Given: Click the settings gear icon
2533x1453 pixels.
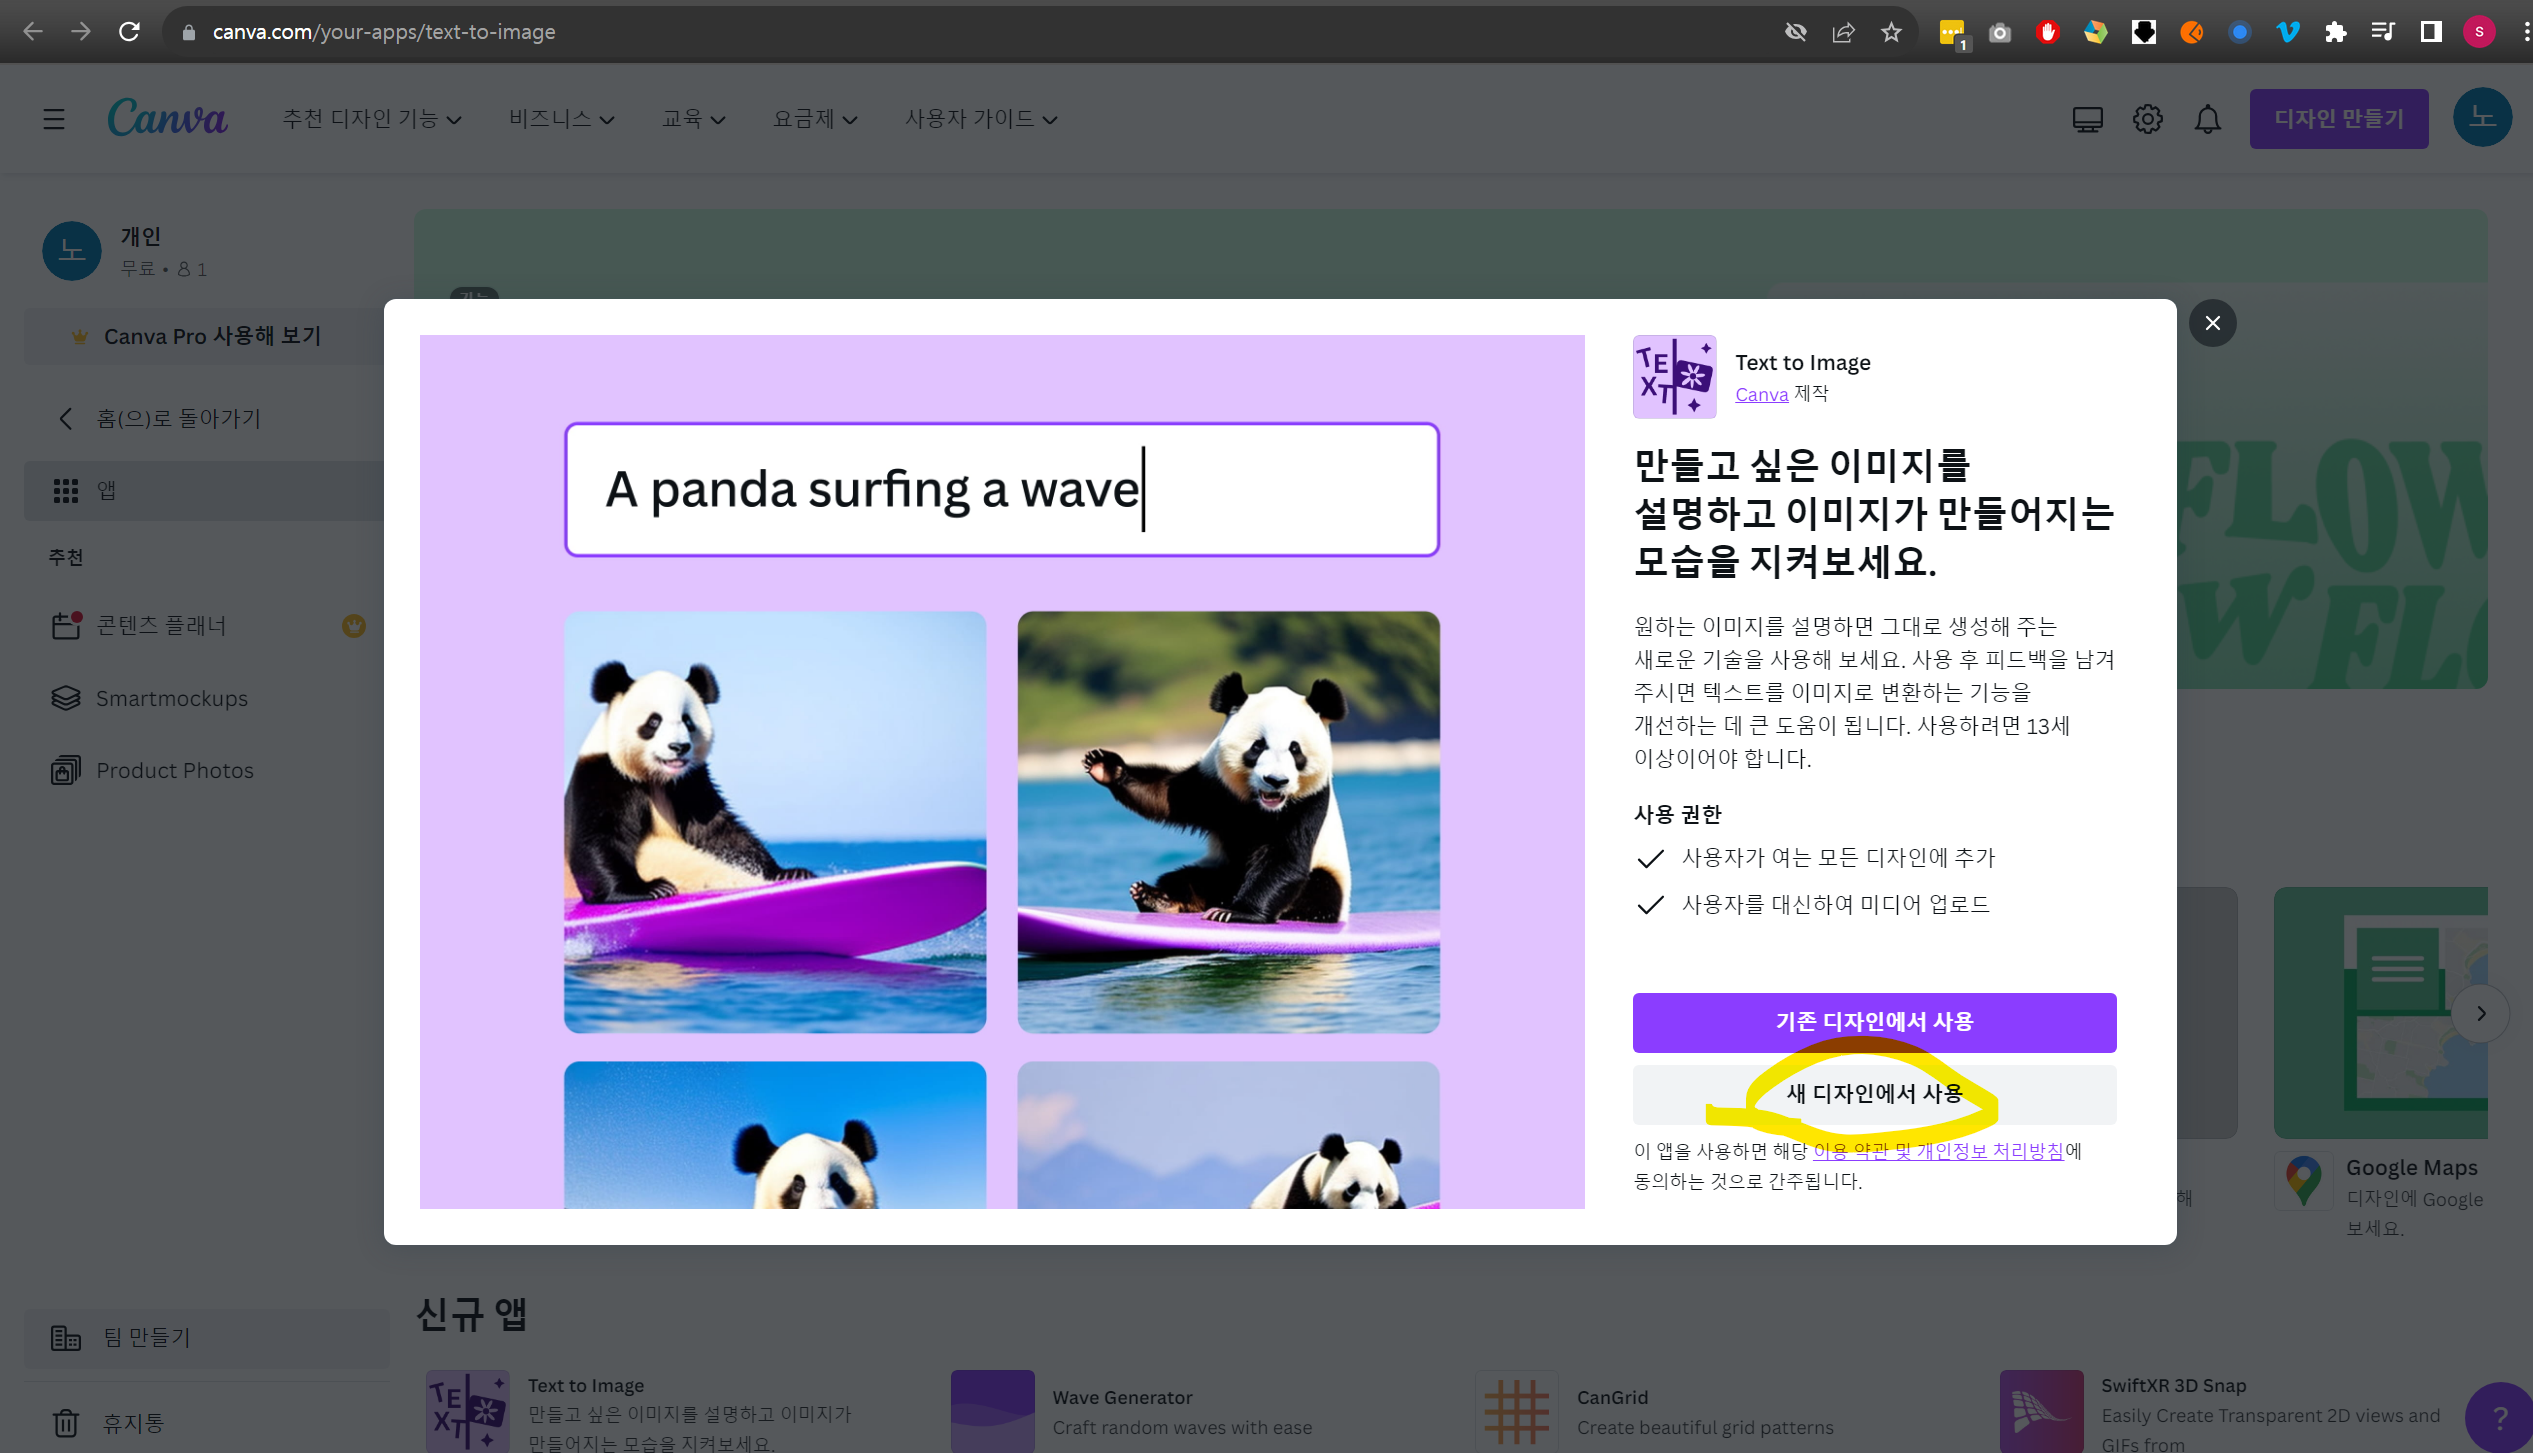Looking at the screenshot, I should coord(2147,119).
